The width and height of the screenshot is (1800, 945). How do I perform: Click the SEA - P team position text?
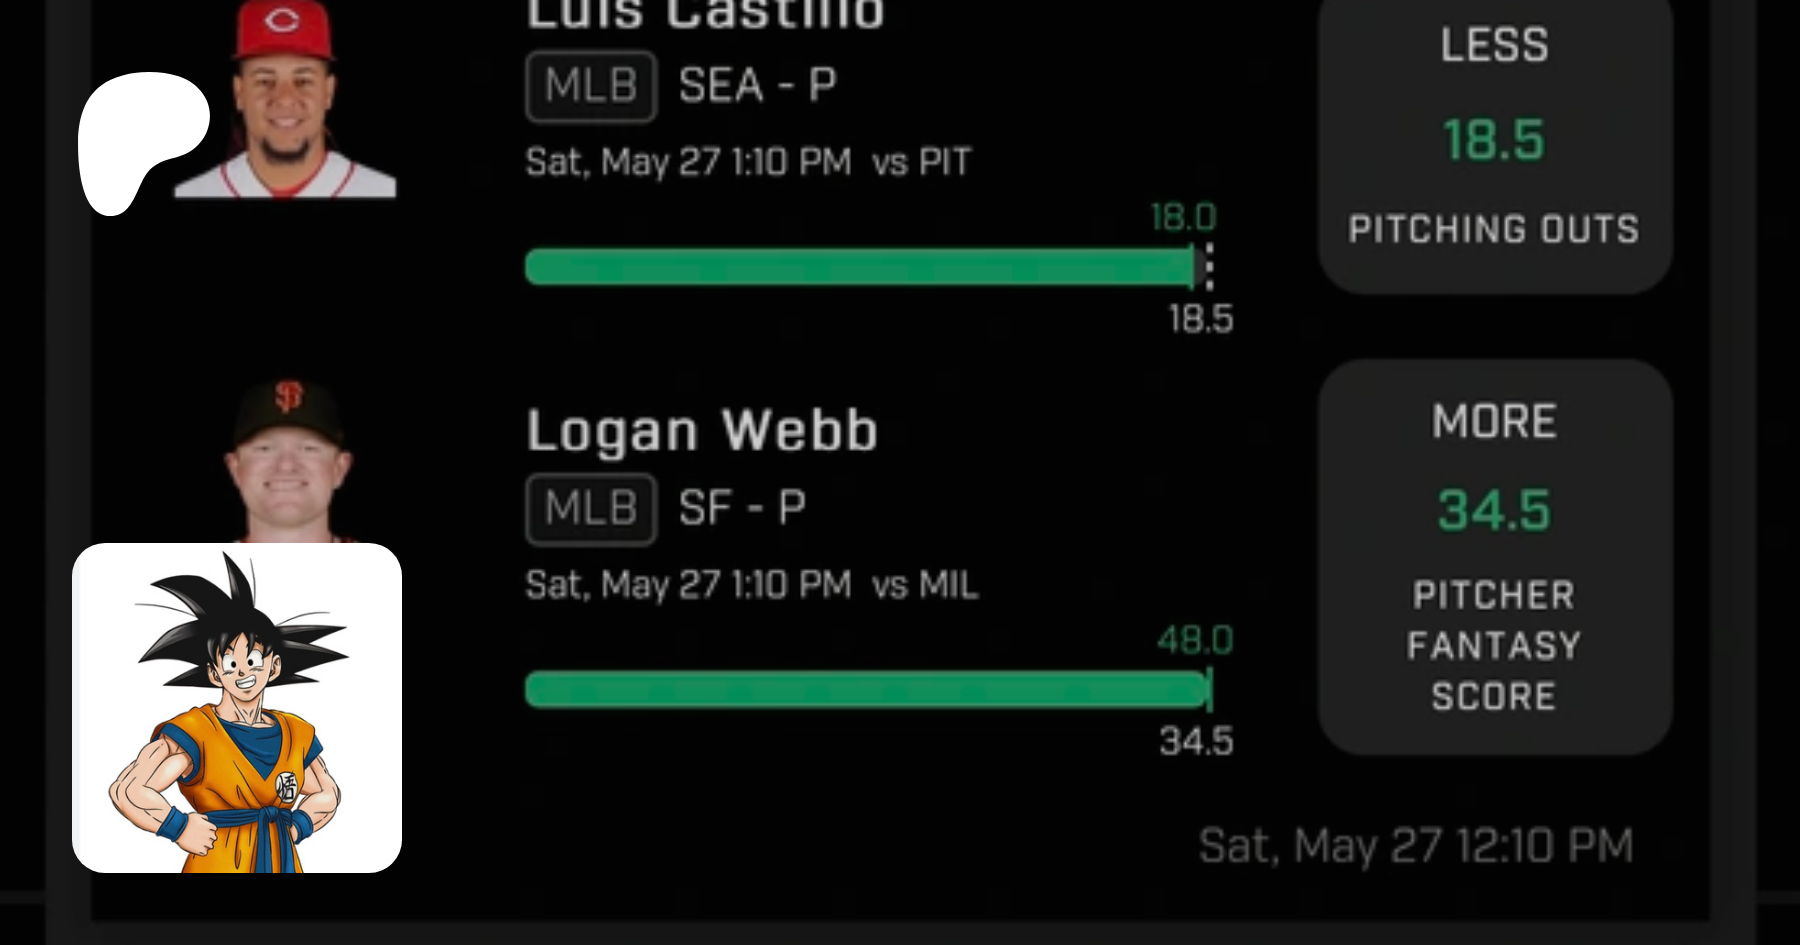pyautogui.click(x=757, y=86)
